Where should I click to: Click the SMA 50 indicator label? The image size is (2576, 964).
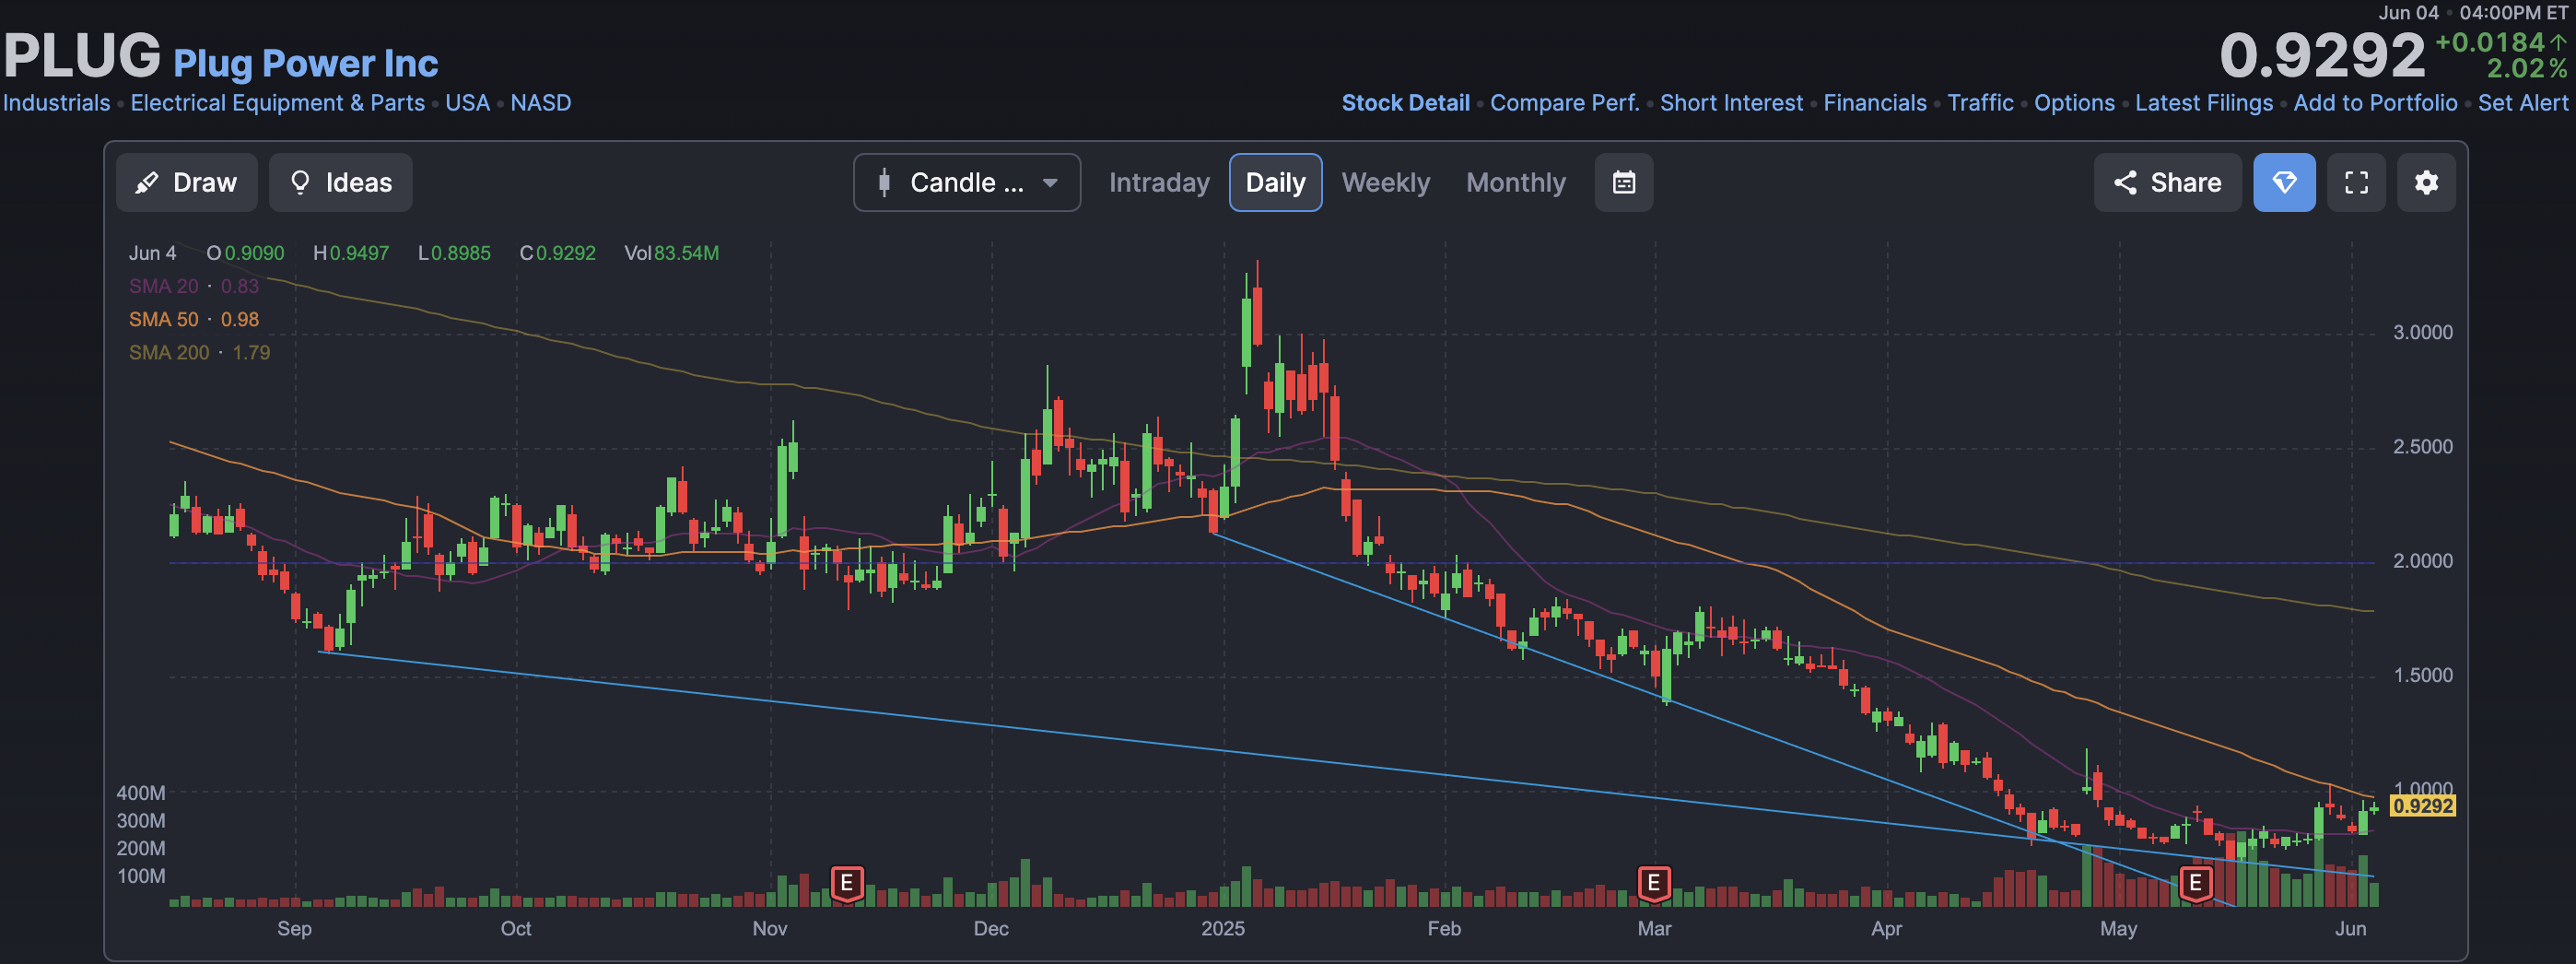[x=194, y=319]
